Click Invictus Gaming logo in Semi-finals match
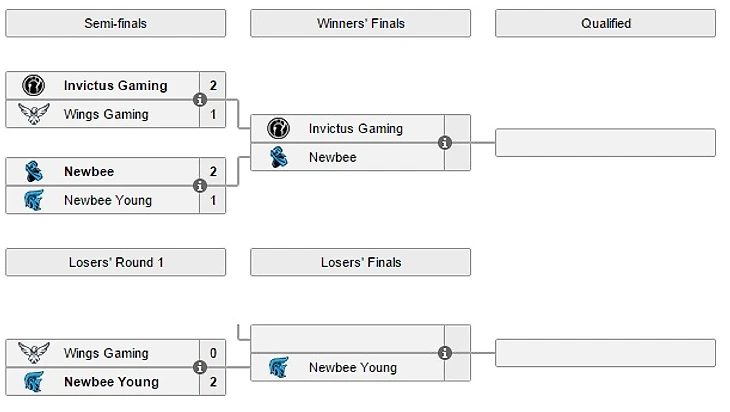Screen dimensions: 730x412 point(33,86)
